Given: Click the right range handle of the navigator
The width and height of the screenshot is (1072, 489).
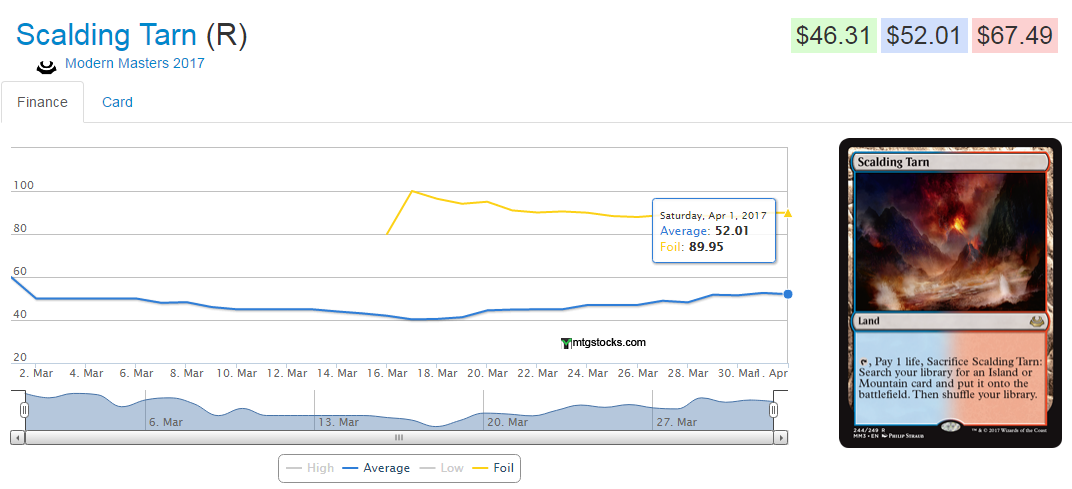Looking at the screenshot, I should click(773, 410).
